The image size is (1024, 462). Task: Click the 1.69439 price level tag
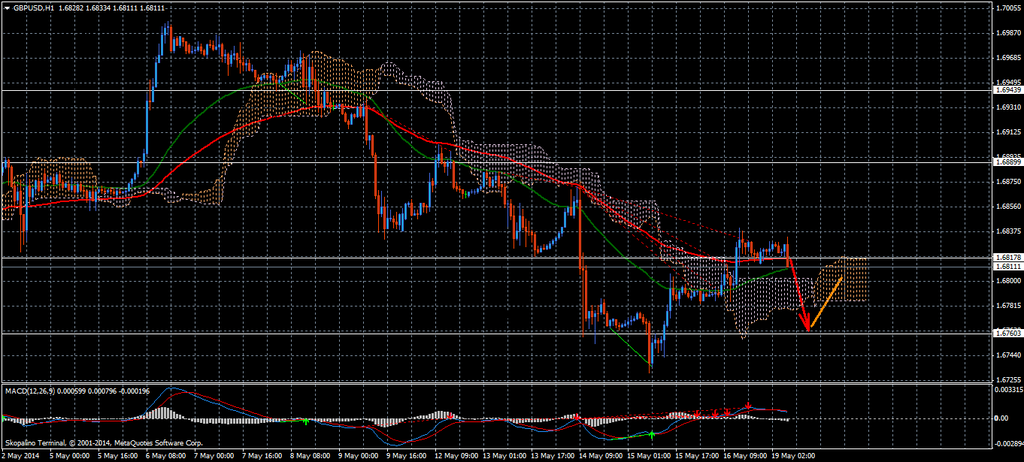click(x=1007, y=90)
